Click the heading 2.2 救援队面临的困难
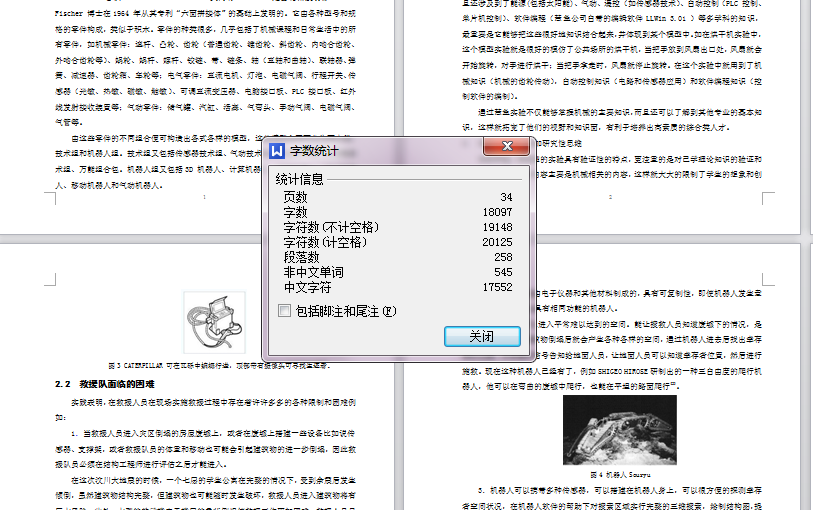 coord(105,384)
